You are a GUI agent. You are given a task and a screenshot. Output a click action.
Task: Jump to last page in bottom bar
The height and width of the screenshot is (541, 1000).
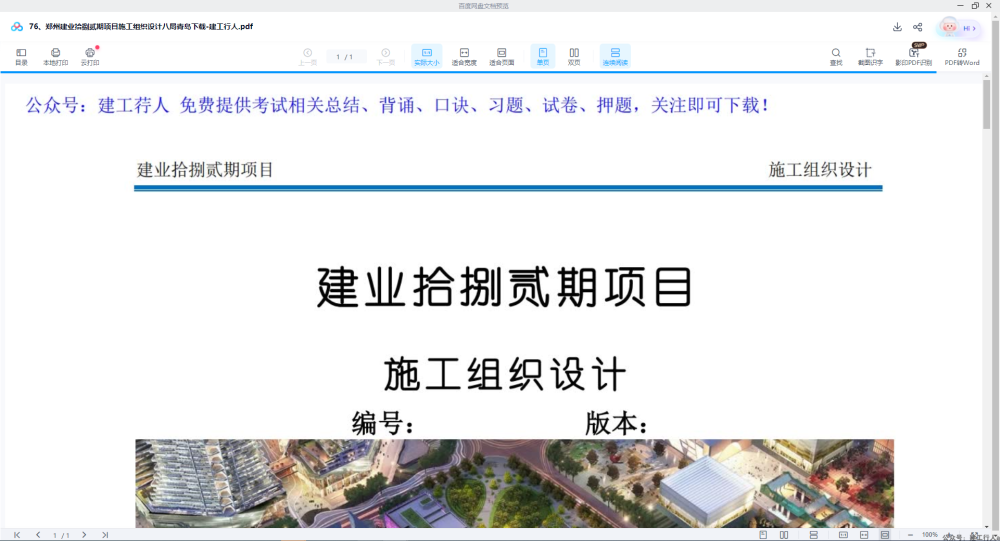tap(105, 535)
